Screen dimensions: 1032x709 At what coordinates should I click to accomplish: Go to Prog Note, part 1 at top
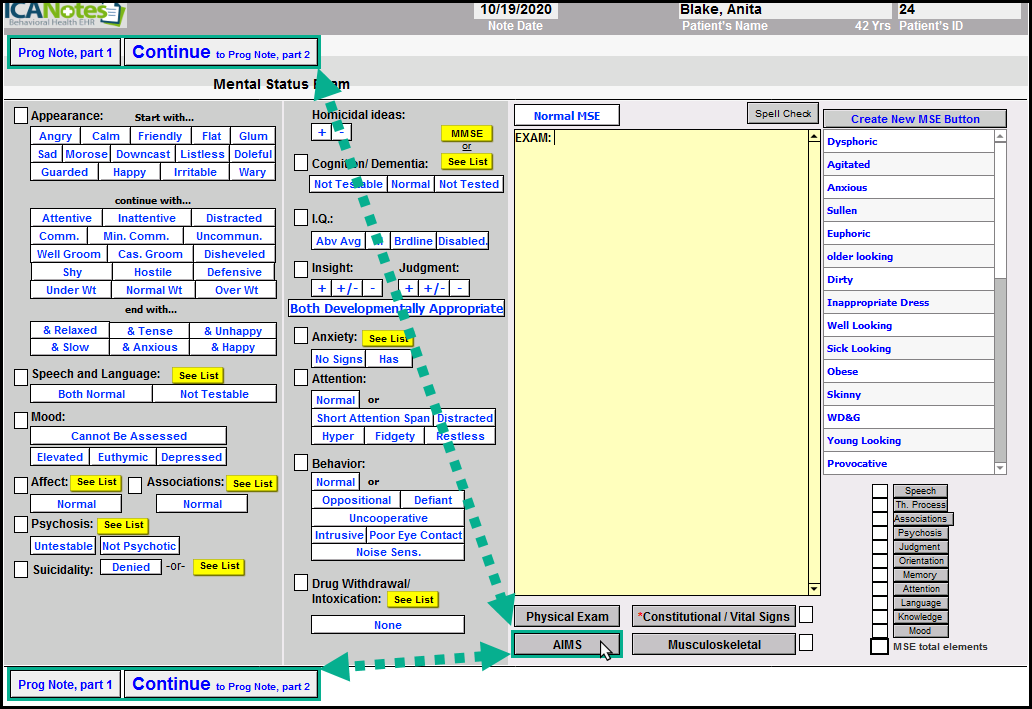[x=65, y=53]
